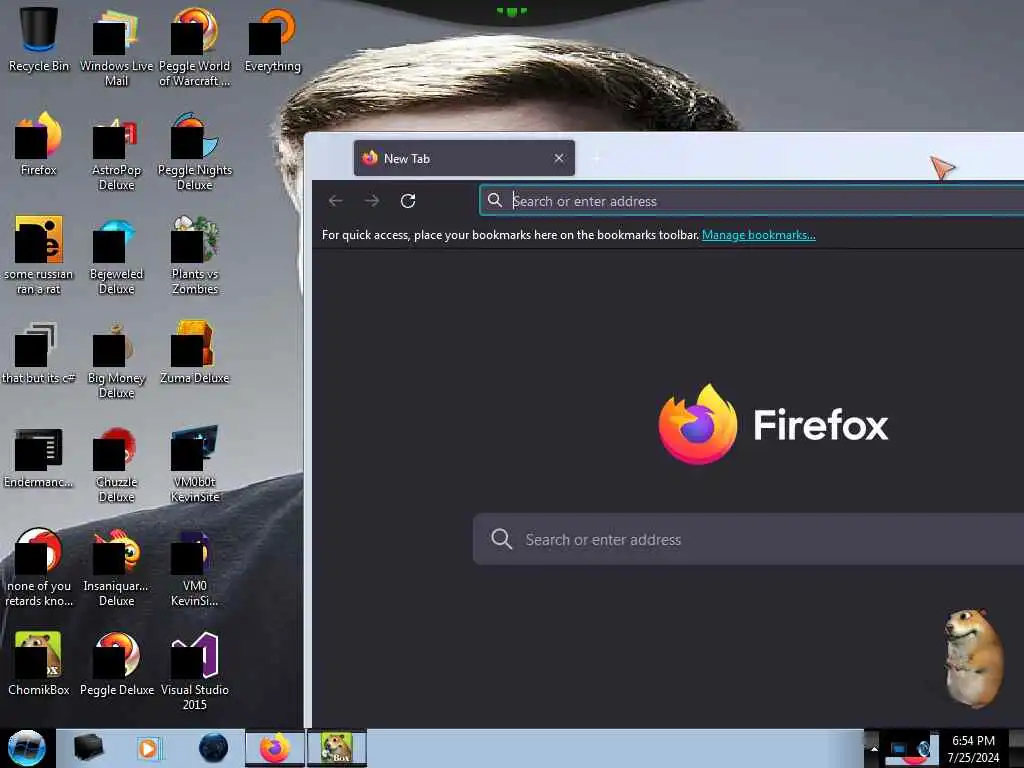Select the Peggle Nights Deluxe desktop icon

pyautogui.click(x=195, y=150)
